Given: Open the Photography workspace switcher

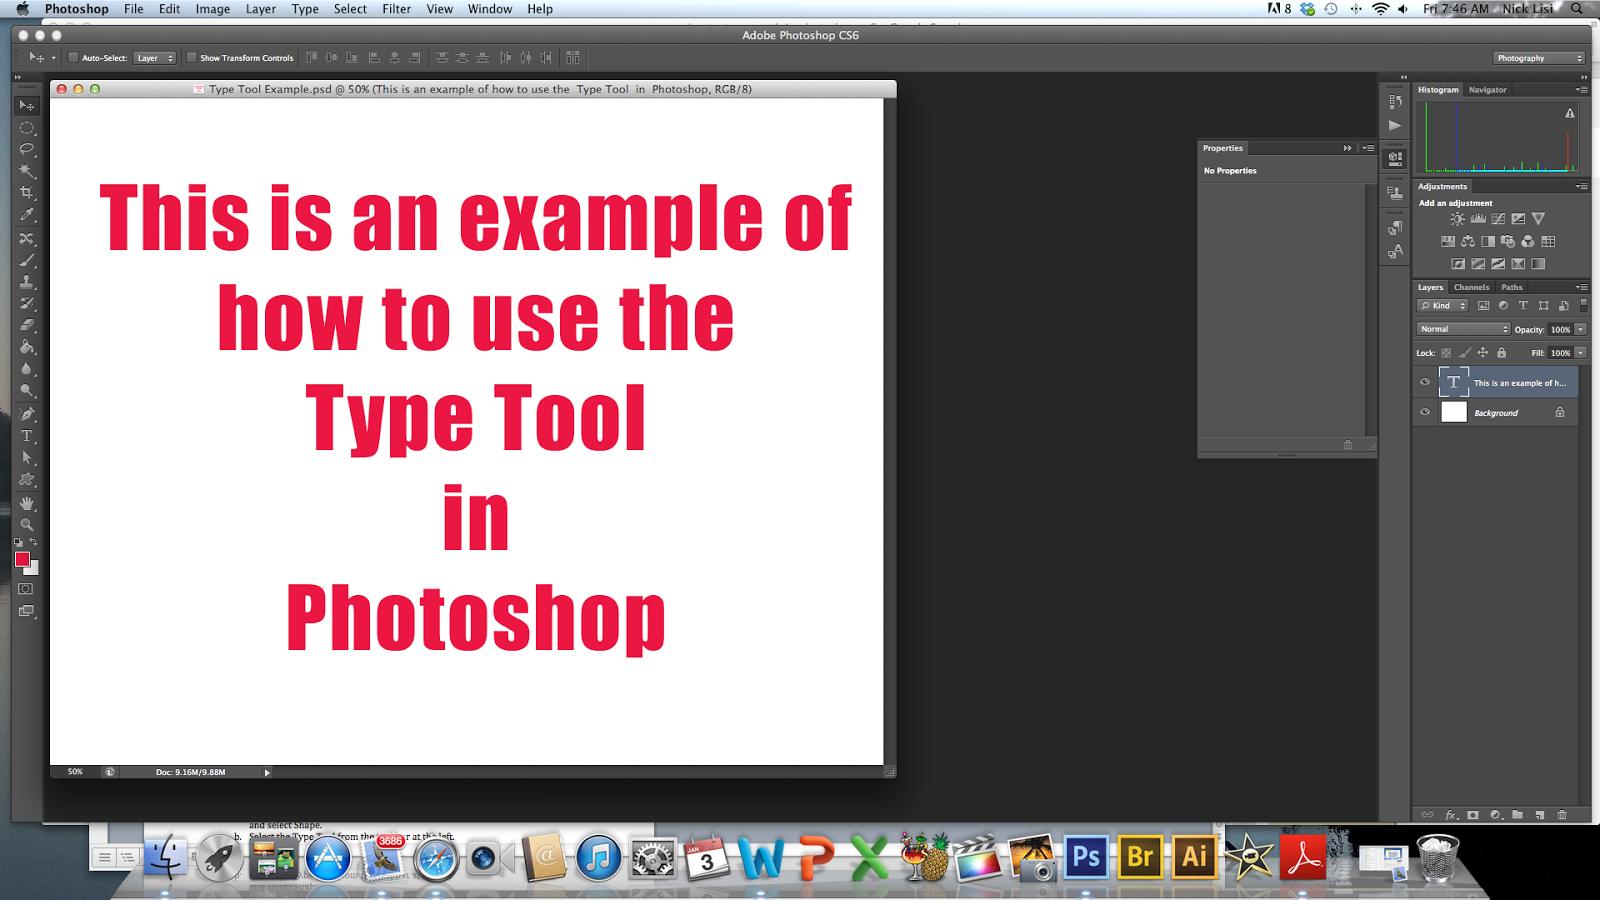Looking at the screenshot, I should click(x=1538, y=57).
